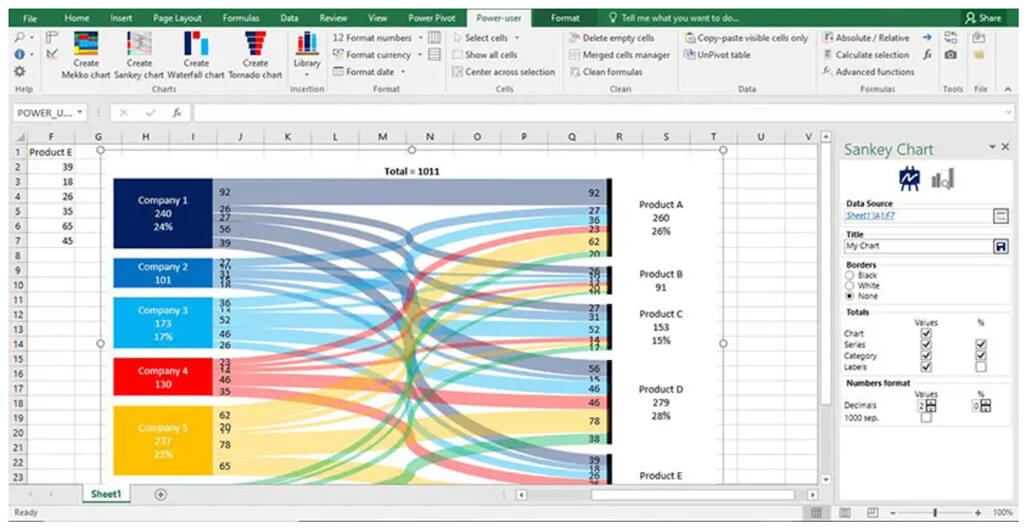Click the new sheet plus icon
The height and width of the screenshot is (528, 1024).
tap(161, 495)
